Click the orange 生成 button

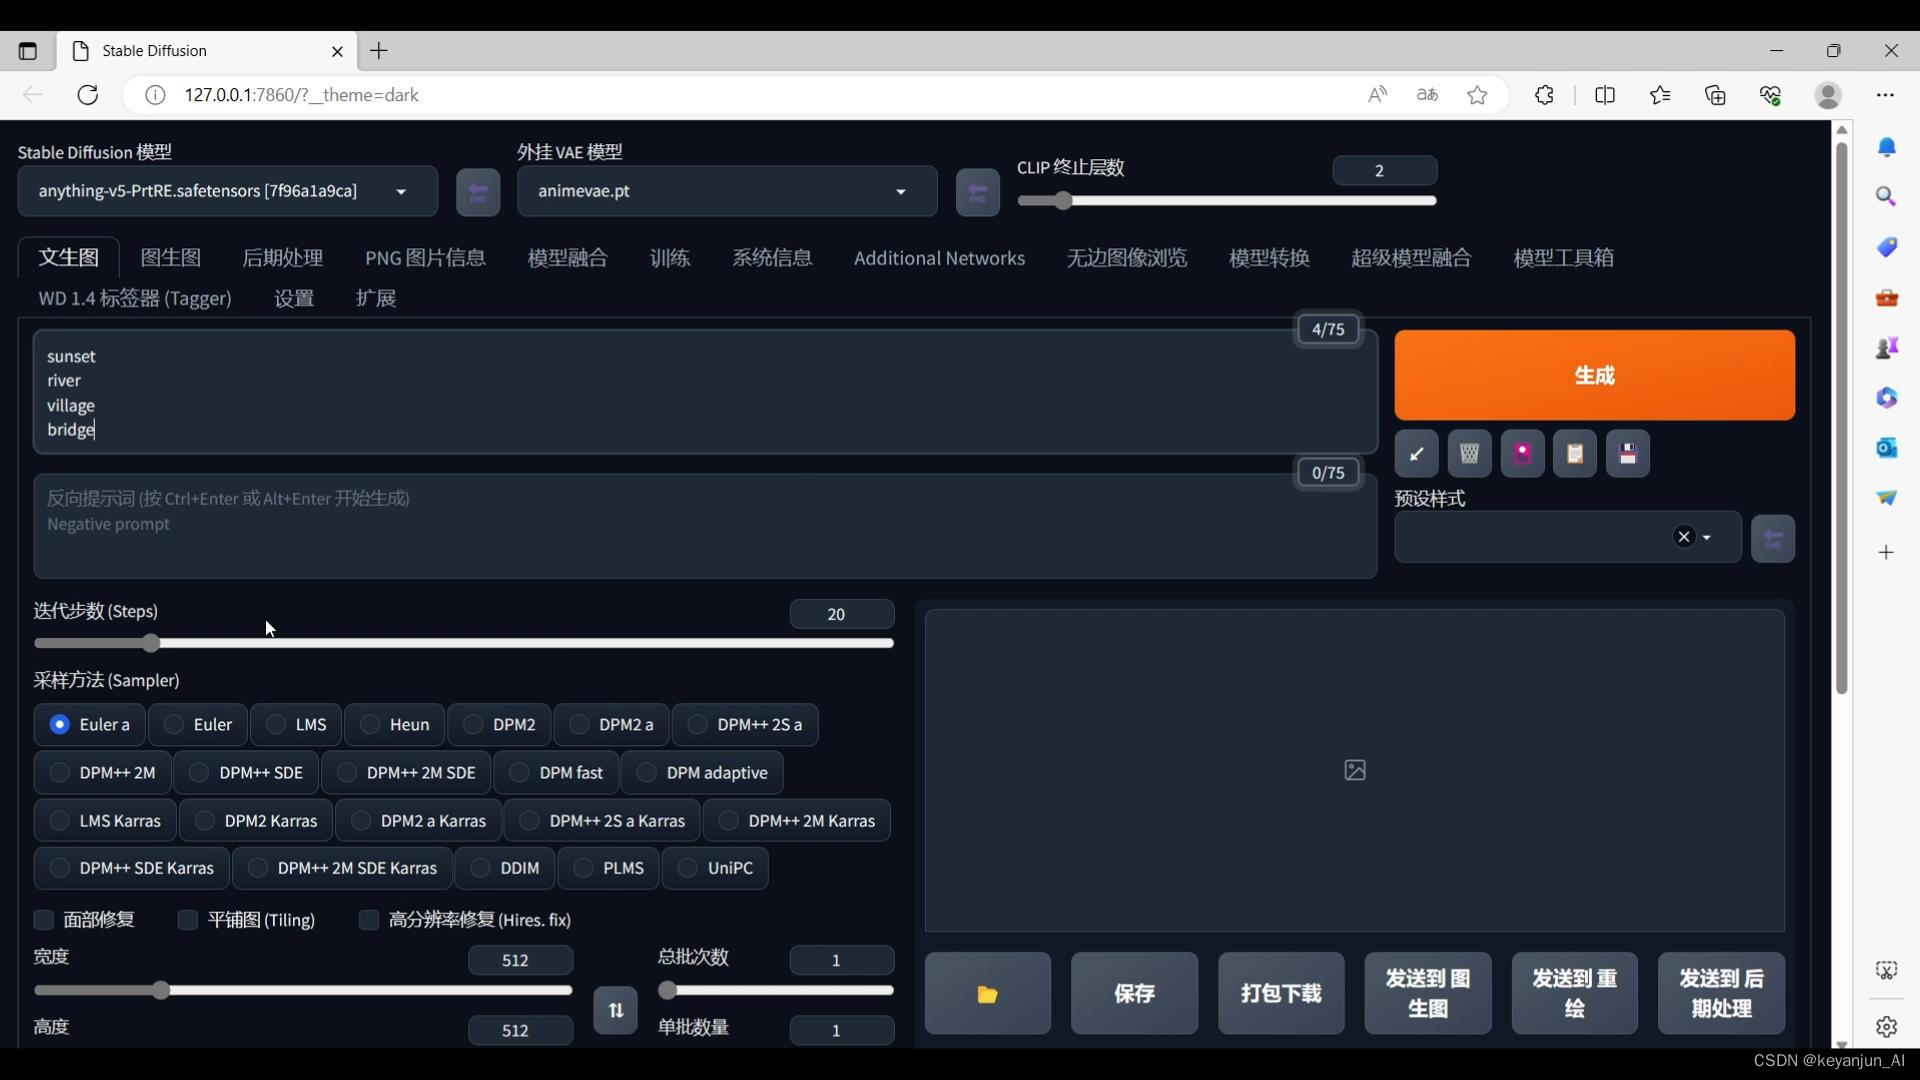(x=1594, y=375)
